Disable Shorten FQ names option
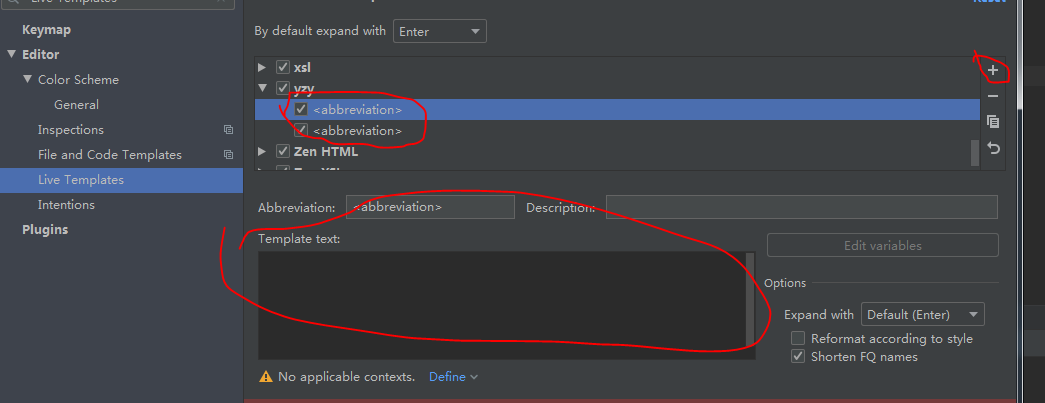Image resolution: width=1045 pixels, height=403 pixels. click(798, 356)
